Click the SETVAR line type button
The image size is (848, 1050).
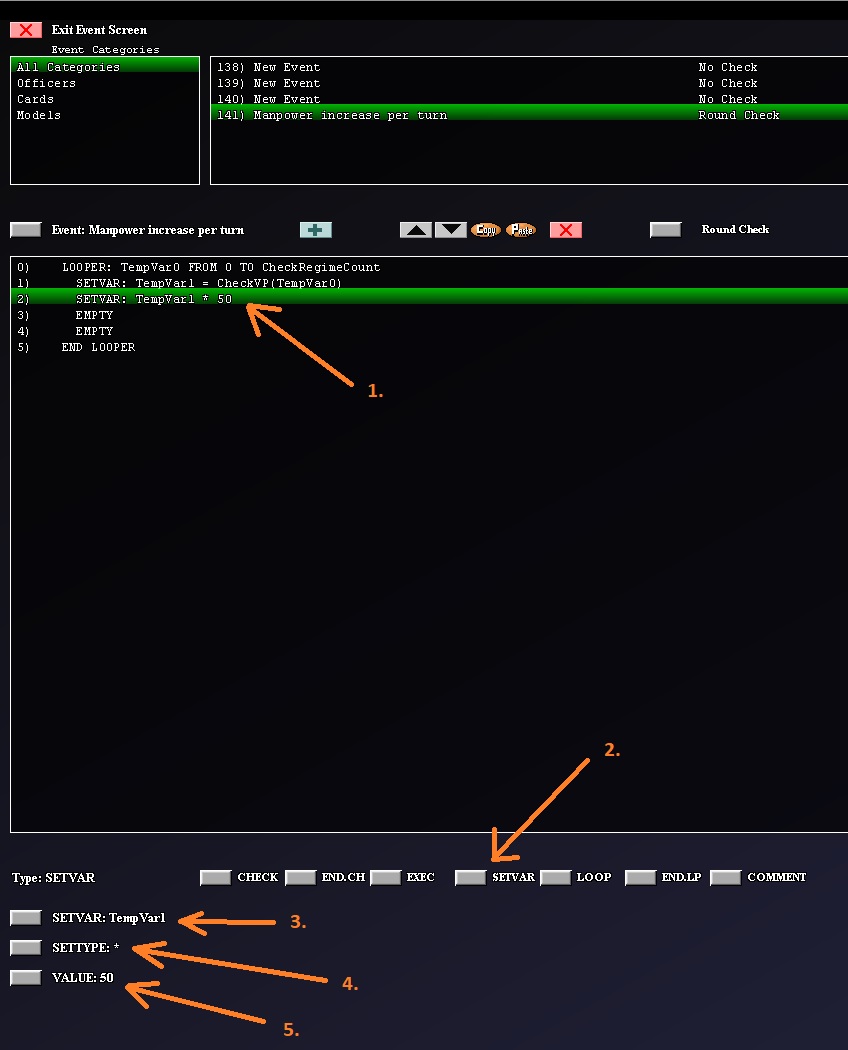[470, 877]
